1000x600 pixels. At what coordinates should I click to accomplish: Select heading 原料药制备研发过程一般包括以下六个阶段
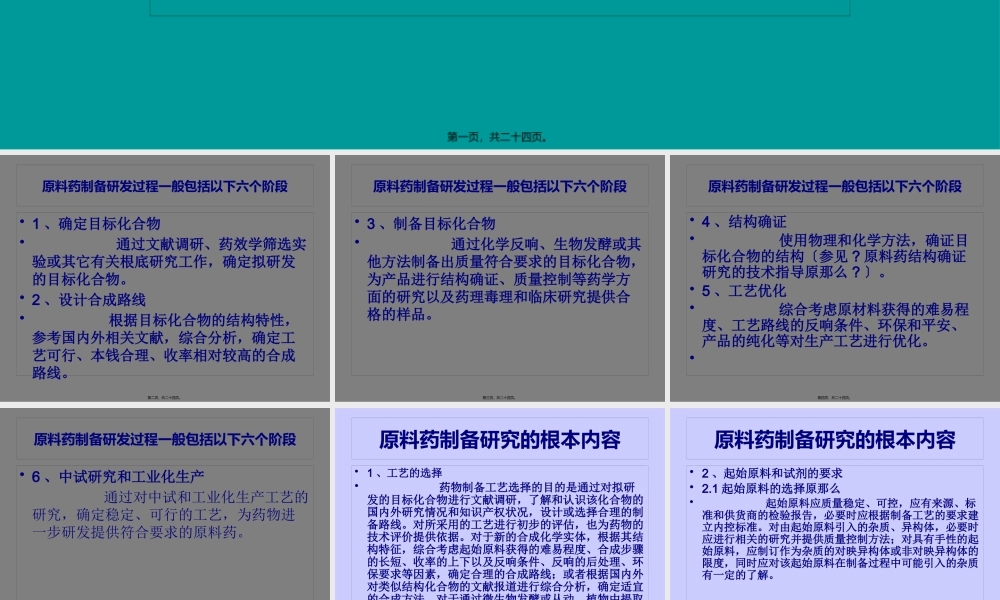[x=165, y=185]
